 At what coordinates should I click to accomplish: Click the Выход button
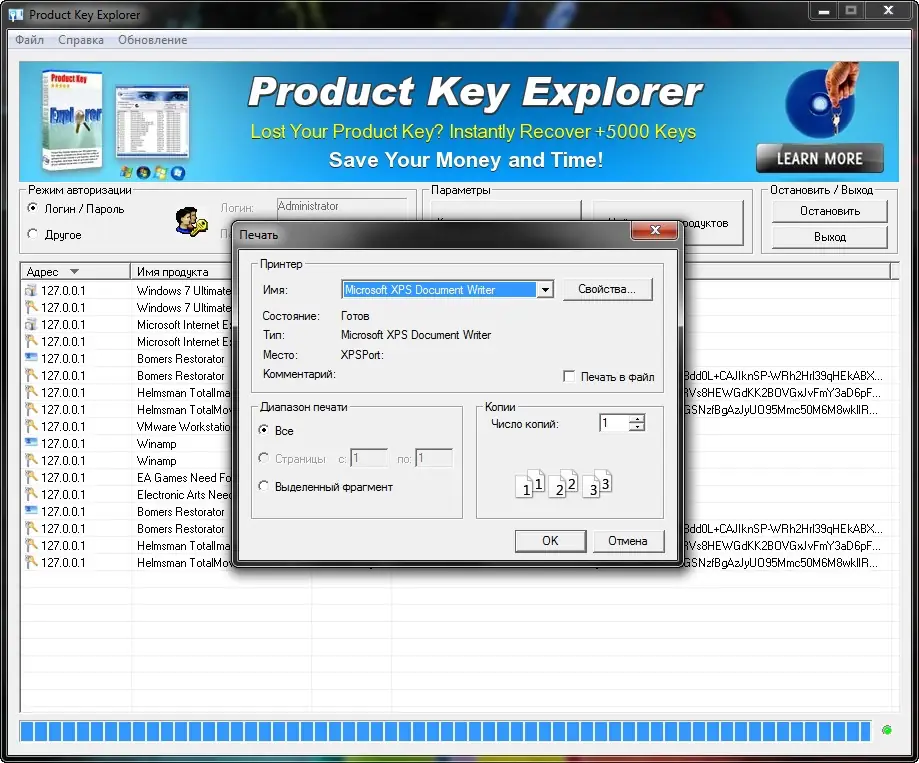click(x=829, y=237)
